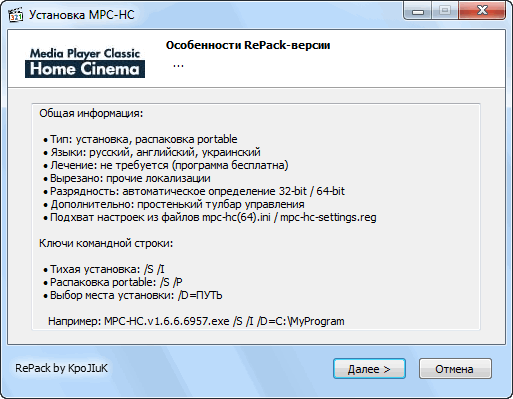
Task: Click the Лечение: не требуется line
Action: click(x=166, y=165)
